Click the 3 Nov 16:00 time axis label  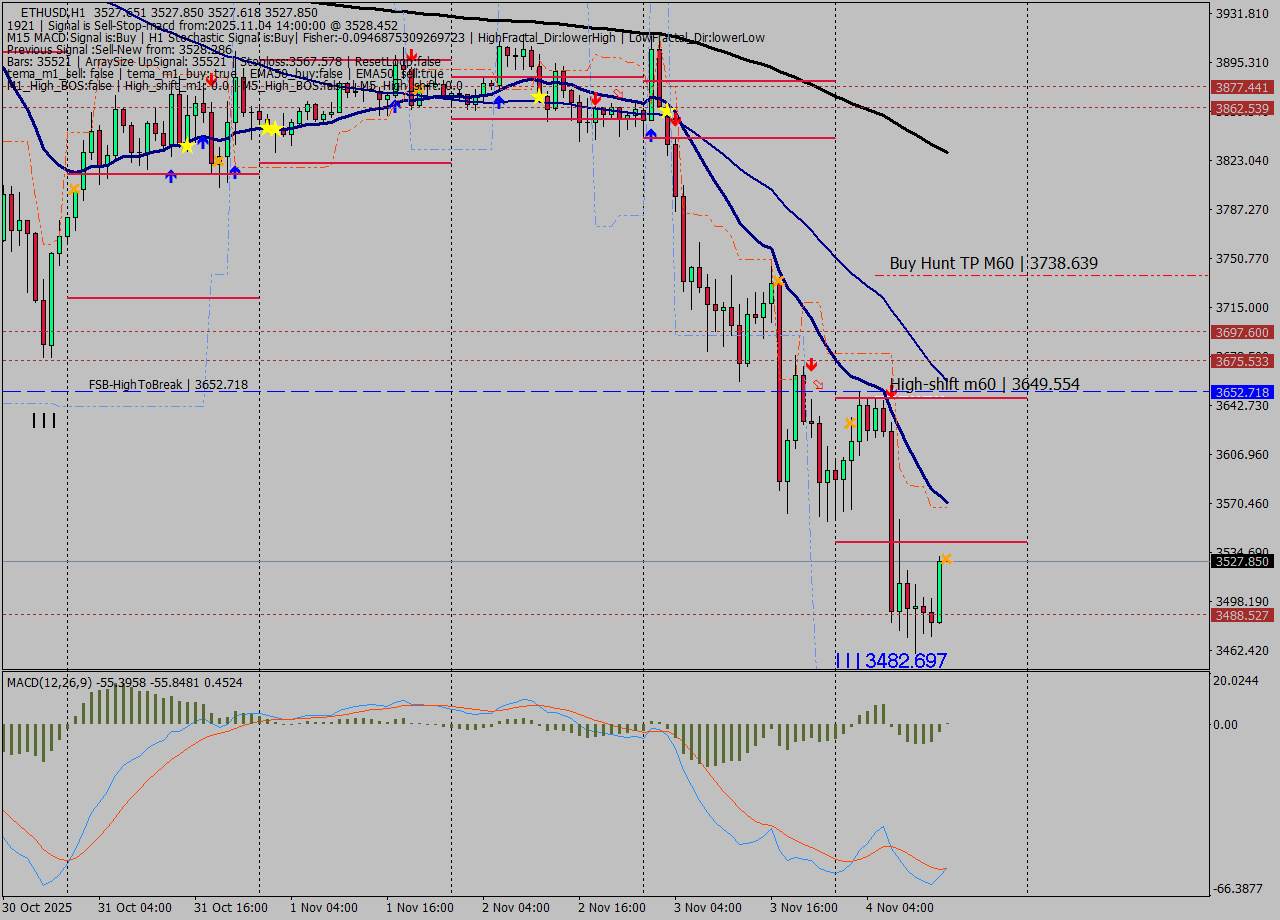pos(803,907)
